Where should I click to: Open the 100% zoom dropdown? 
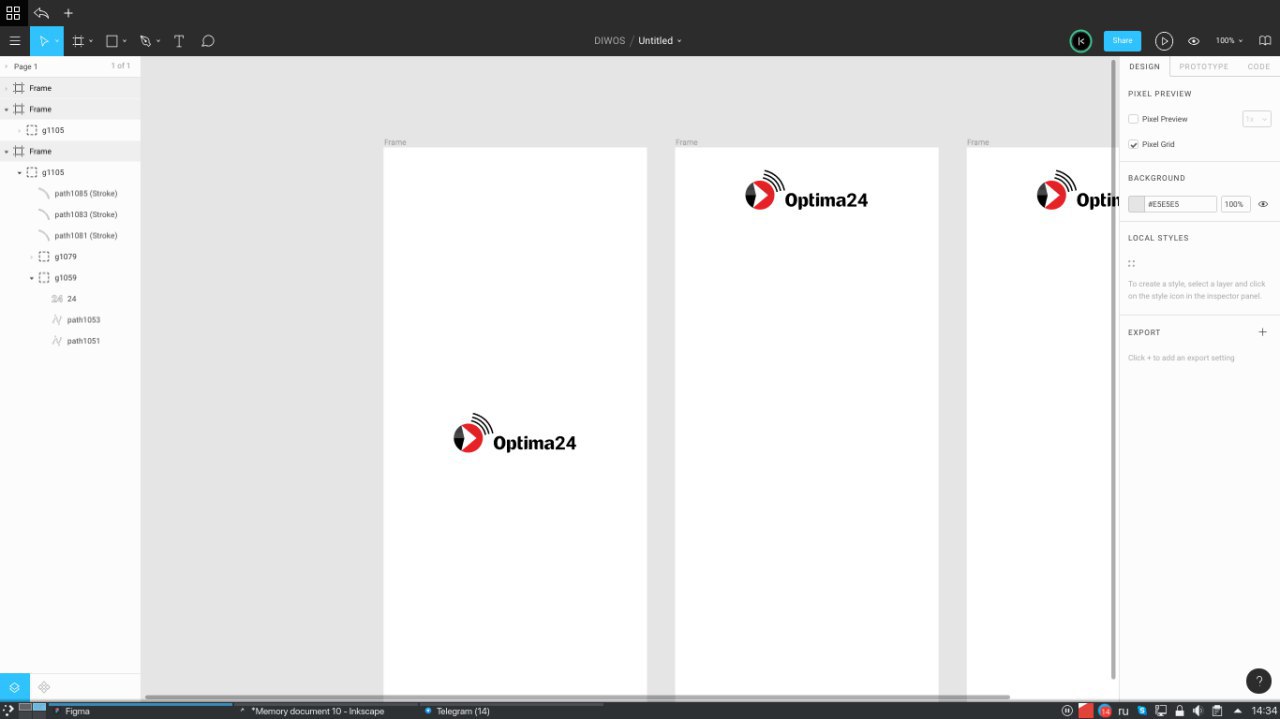click(1229, 41)
